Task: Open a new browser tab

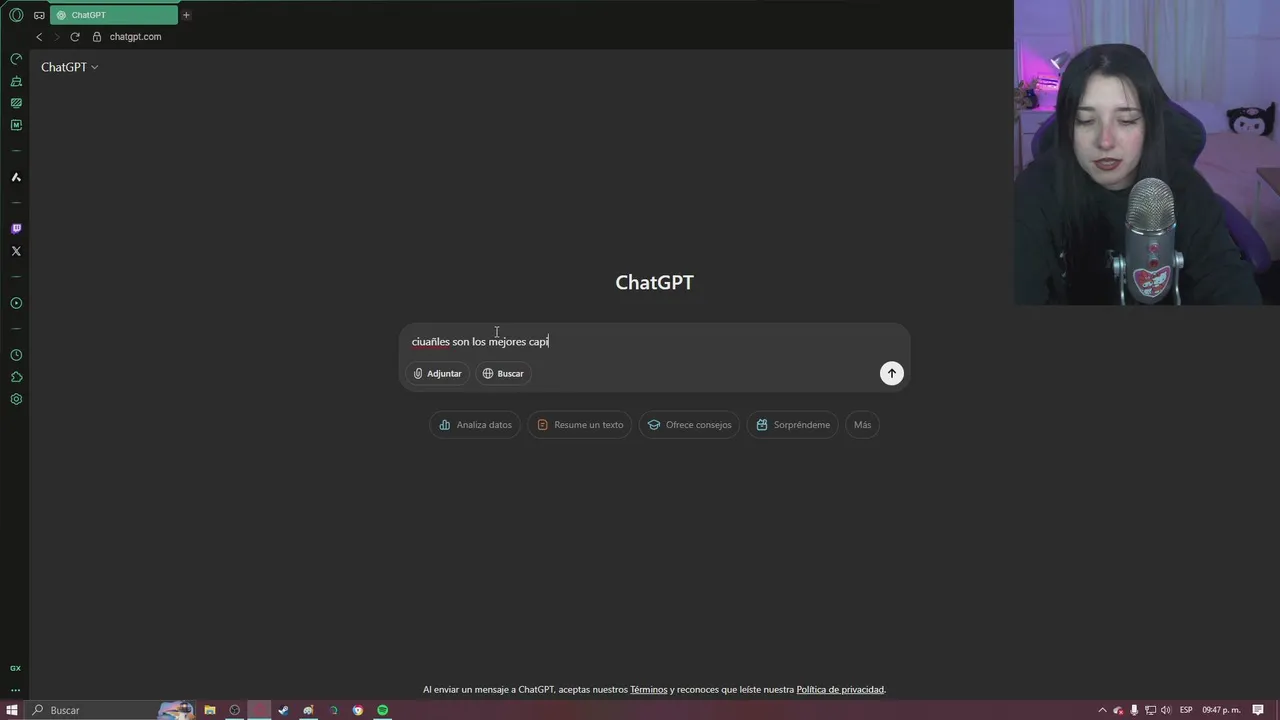Action: [x=186, y=15]
